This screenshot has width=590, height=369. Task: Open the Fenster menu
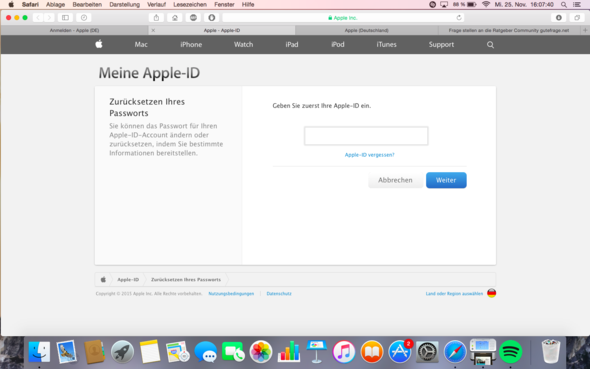[224, 5]
